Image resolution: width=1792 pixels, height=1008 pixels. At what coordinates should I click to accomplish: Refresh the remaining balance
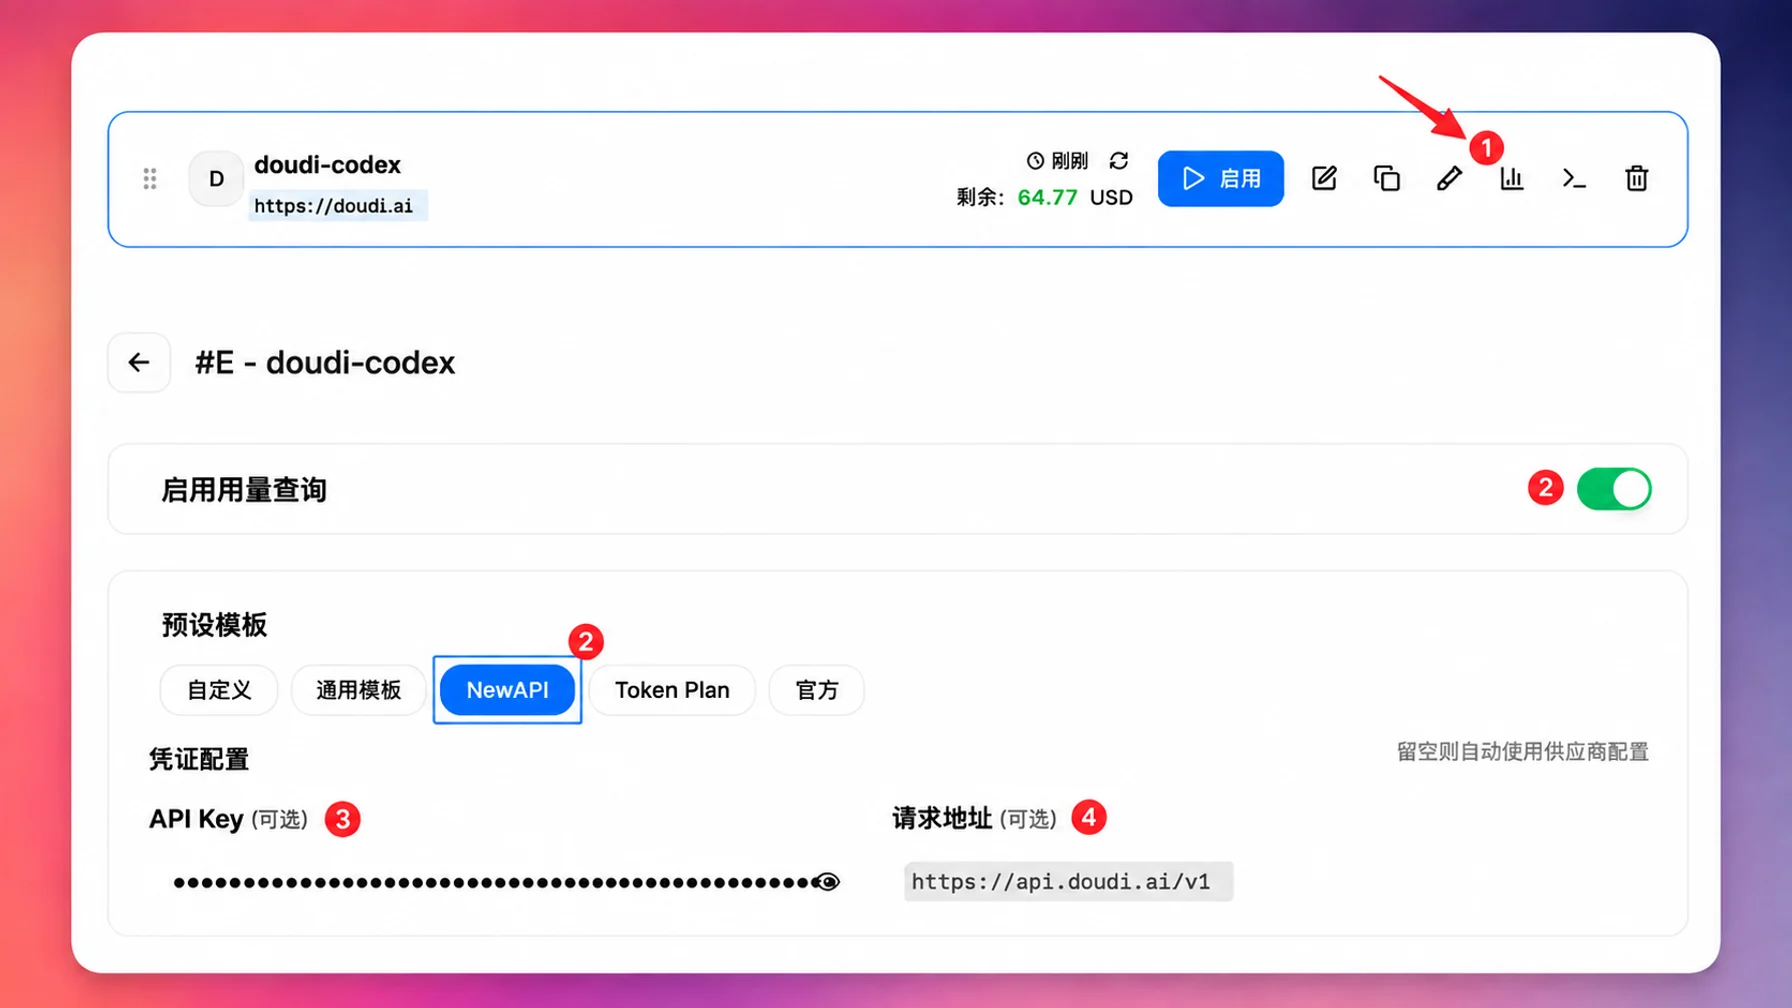(1119, 160)
